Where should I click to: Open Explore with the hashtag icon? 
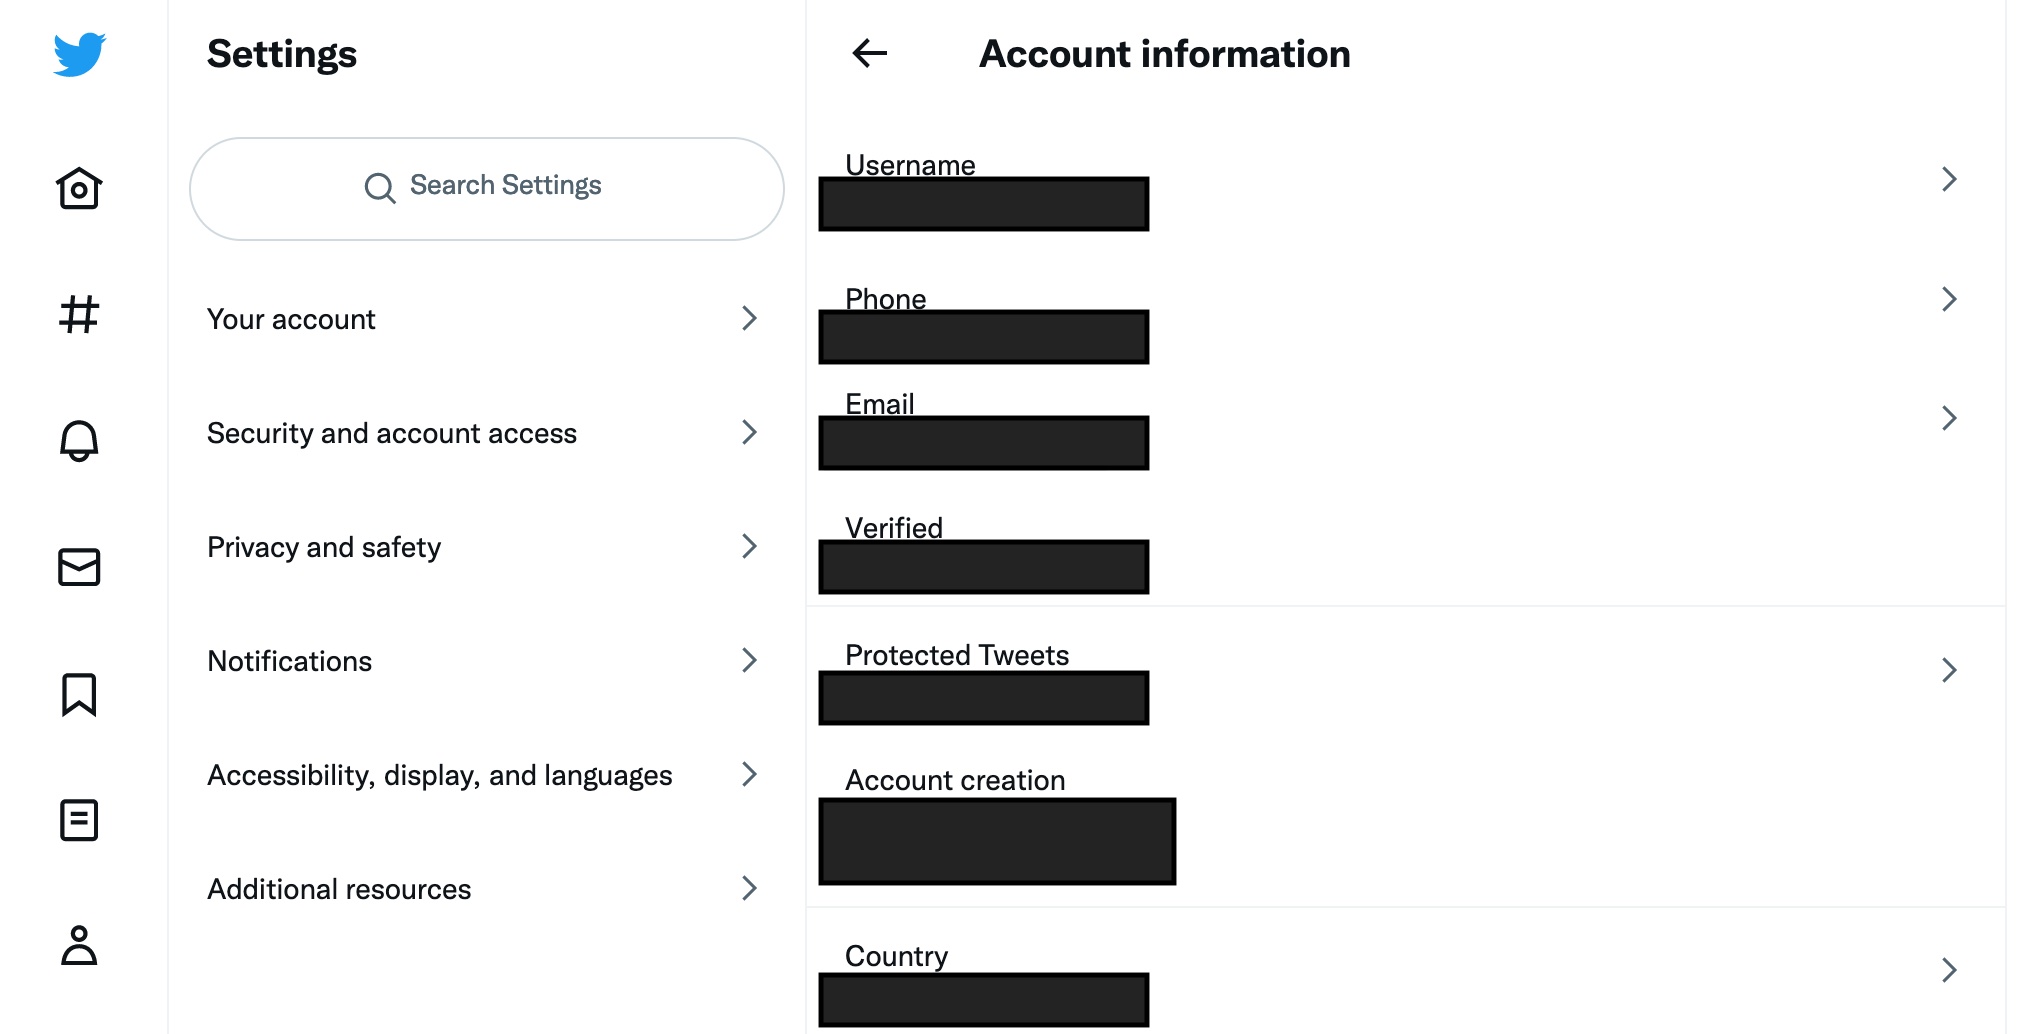(79, 314)
